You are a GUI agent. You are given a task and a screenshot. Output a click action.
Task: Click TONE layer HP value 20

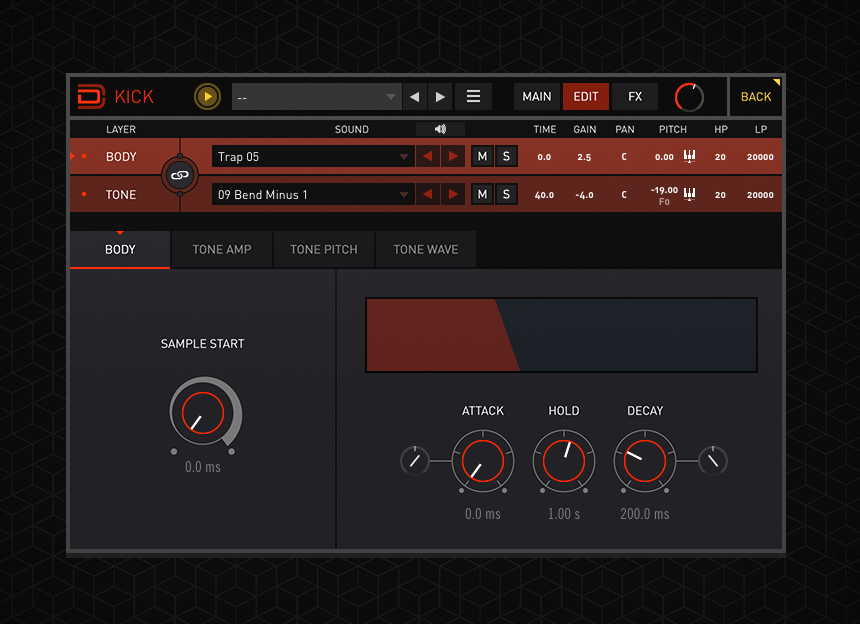pos(720,195)
